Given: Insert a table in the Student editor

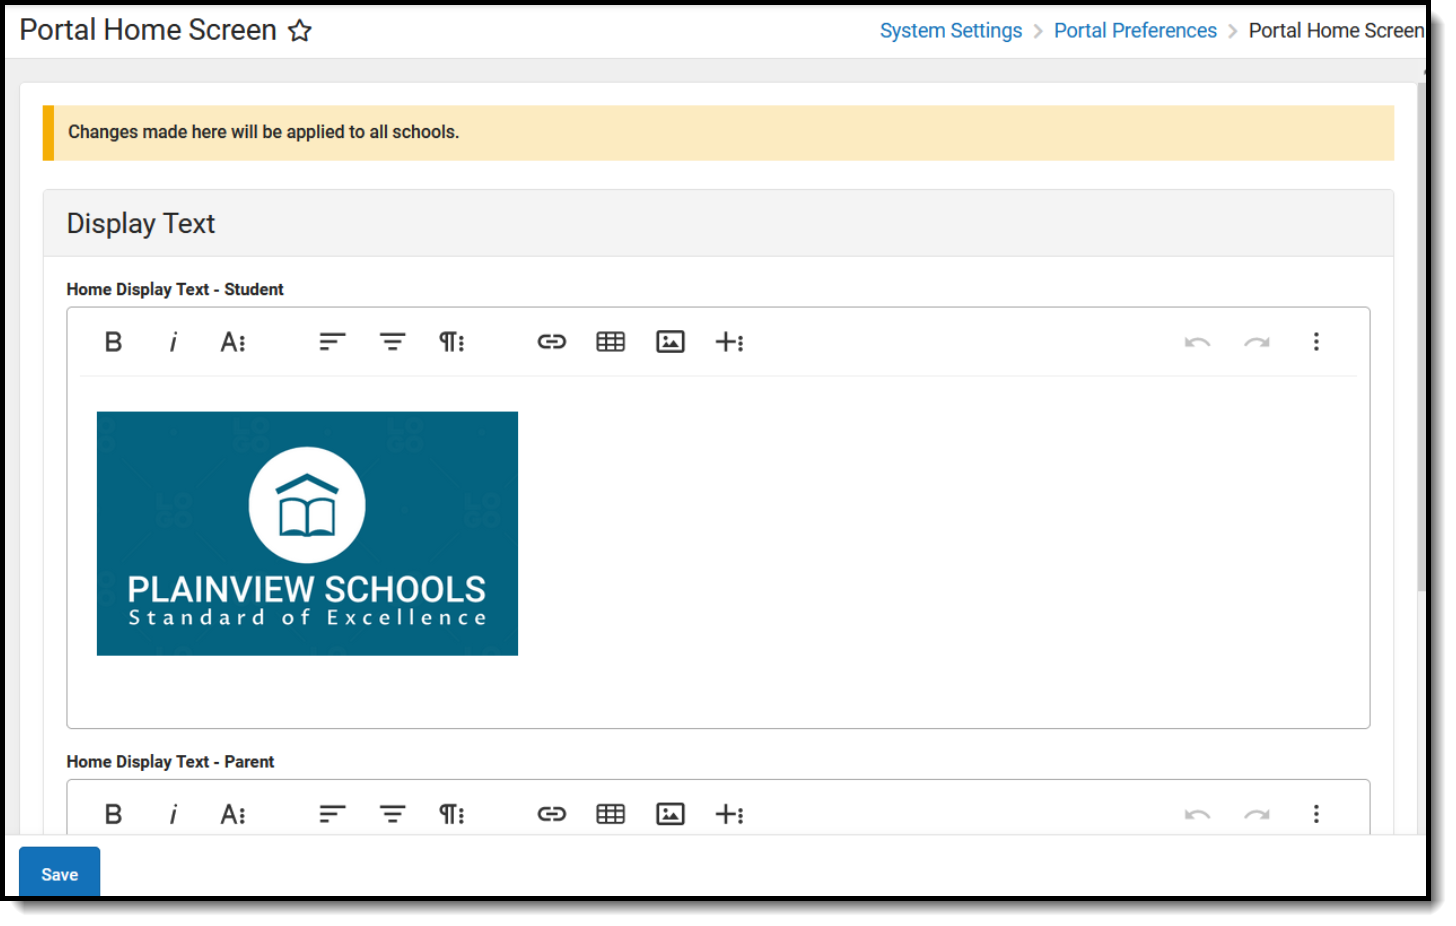Looking at the screenshot, I should point(611,342).
